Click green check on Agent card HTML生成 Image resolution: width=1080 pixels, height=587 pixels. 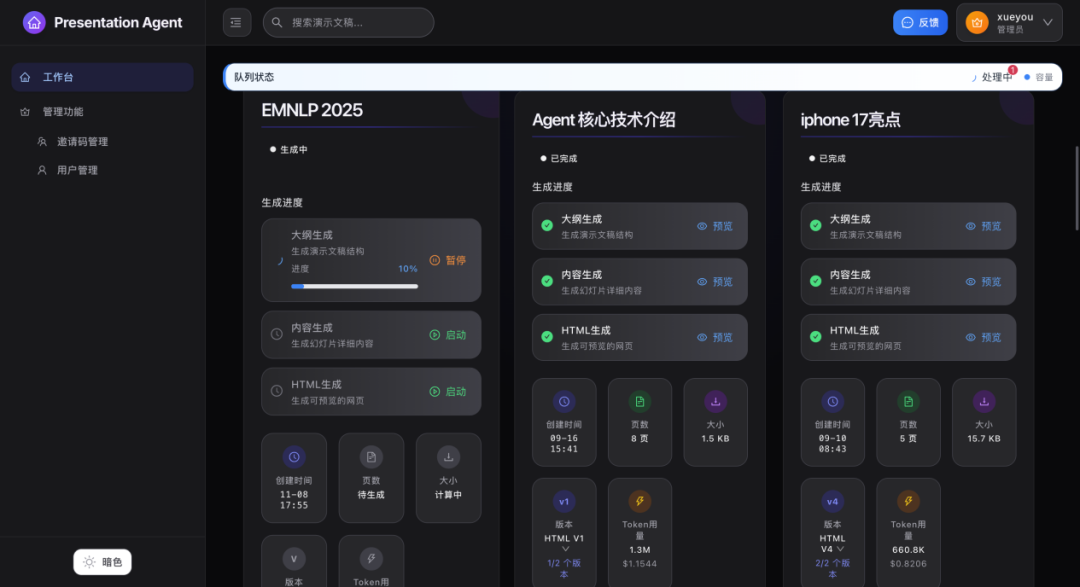[x=547, y=337]
